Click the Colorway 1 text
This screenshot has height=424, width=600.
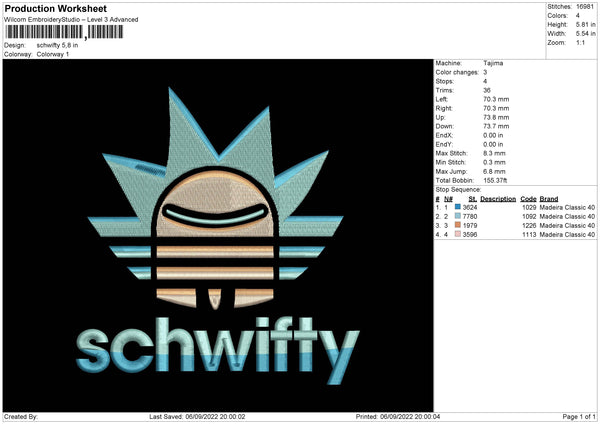pyautogui.click(x=53, y=54)
